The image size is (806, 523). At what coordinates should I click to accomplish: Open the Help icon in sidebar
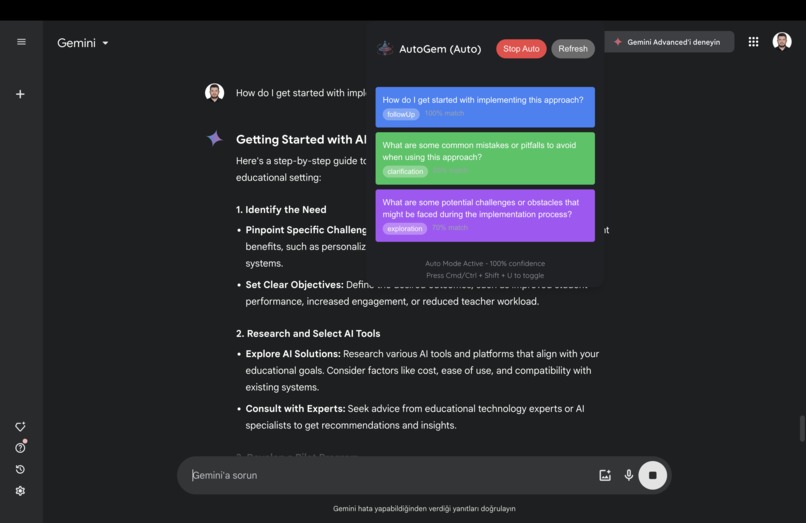(x=20, y=447)
